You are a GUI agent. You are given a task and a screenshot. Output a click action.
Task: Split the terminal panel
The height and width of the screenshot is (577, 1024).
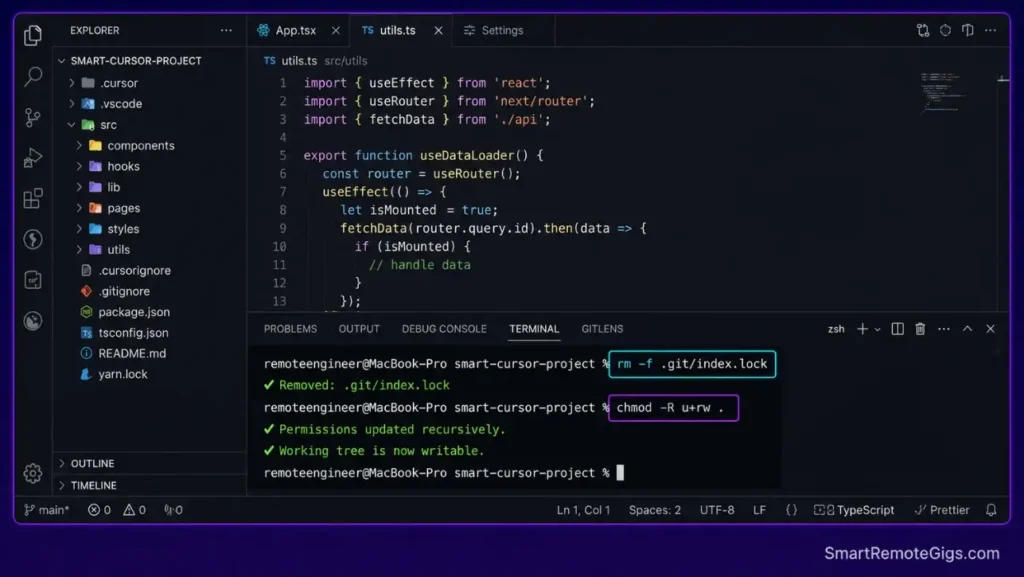click(898, 329)
